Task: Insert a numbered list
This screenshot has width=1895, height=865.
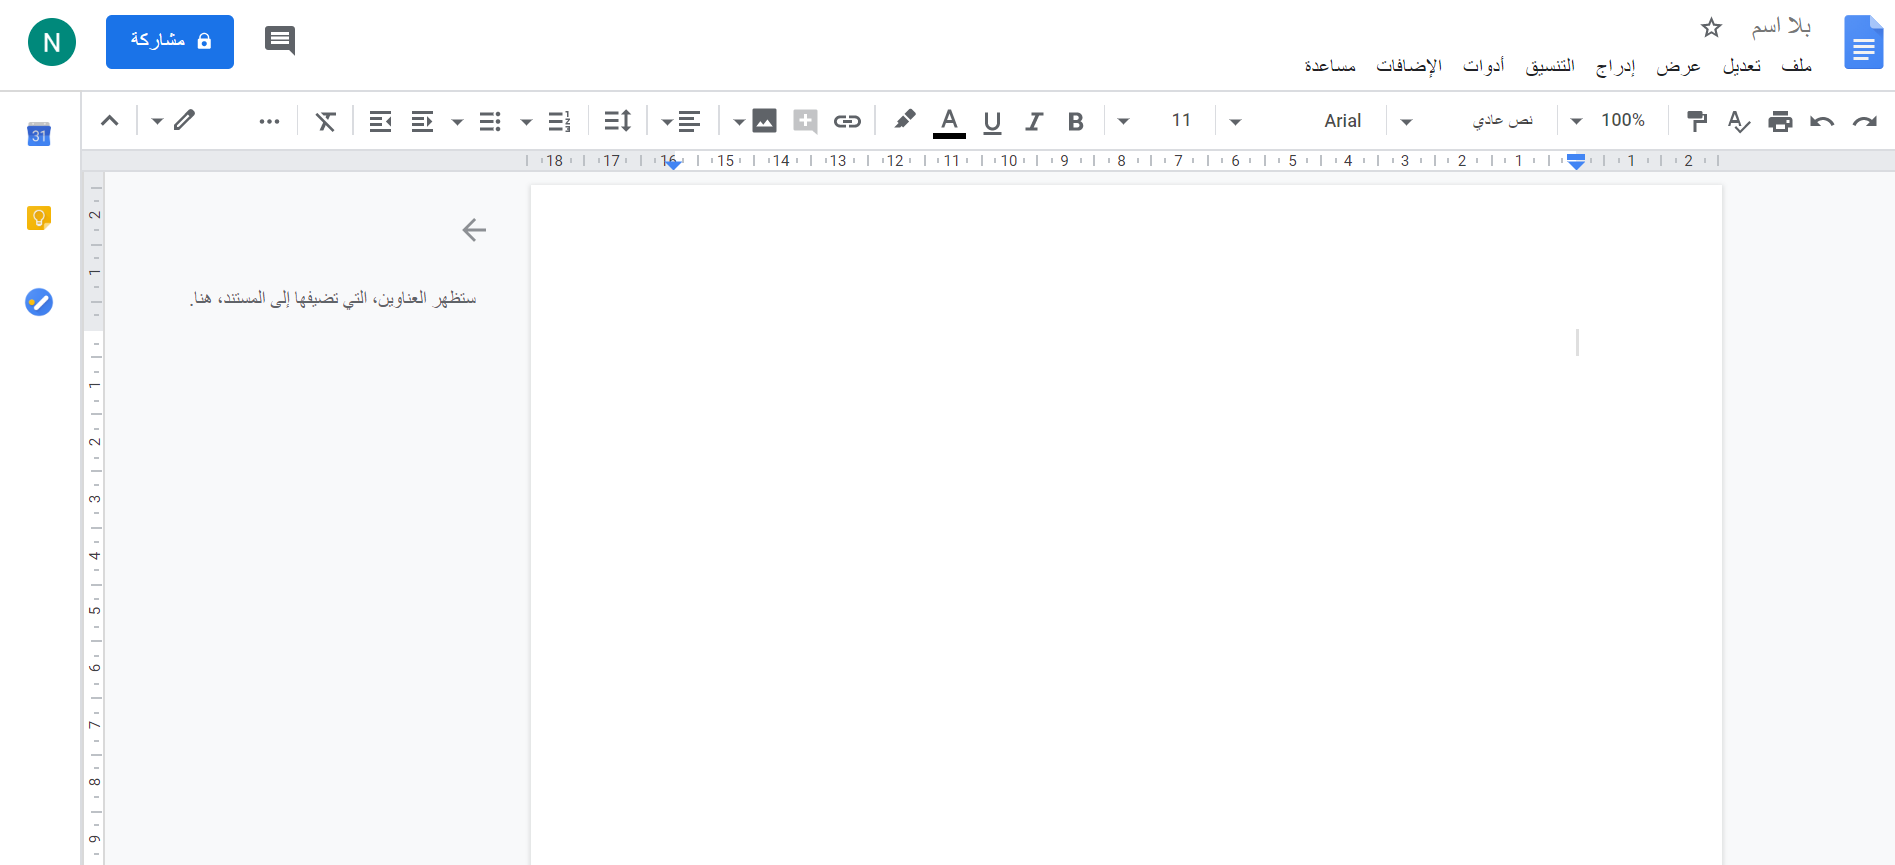Action: pyautogui.click(x=560, y=121)
